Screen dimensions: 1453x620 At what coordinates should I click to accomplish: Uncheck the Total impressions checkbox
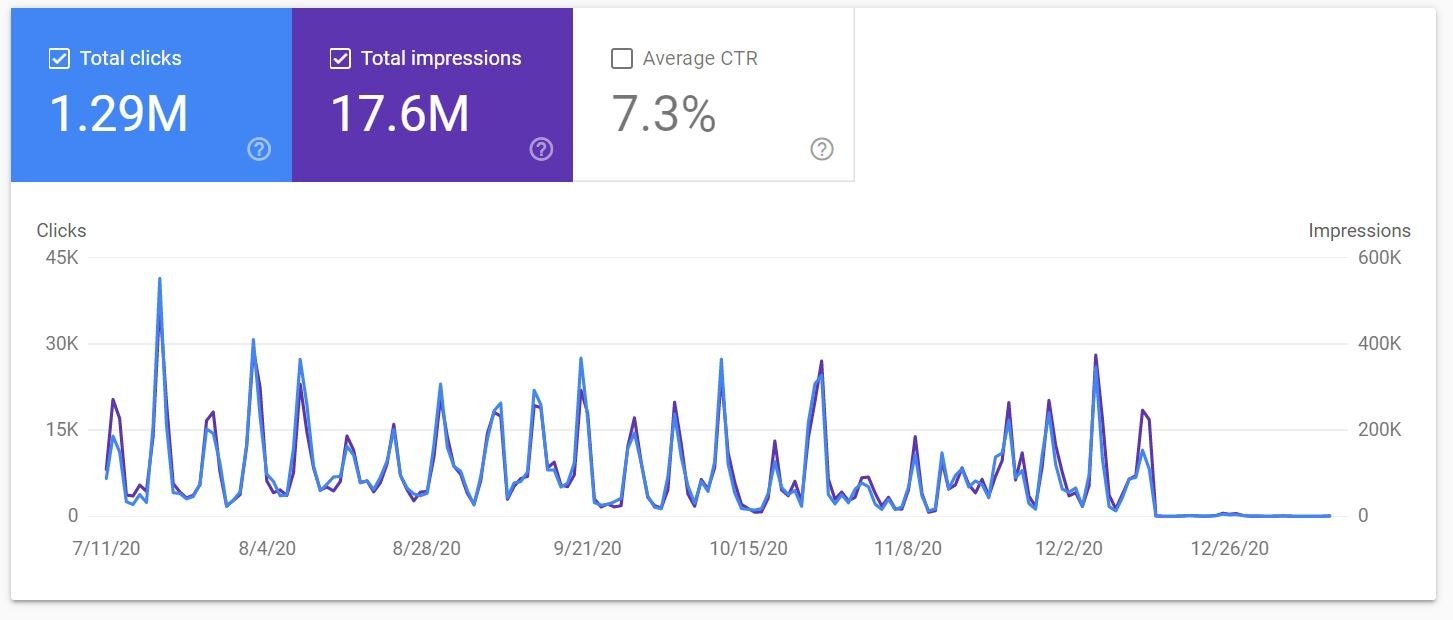coord(340,58)
